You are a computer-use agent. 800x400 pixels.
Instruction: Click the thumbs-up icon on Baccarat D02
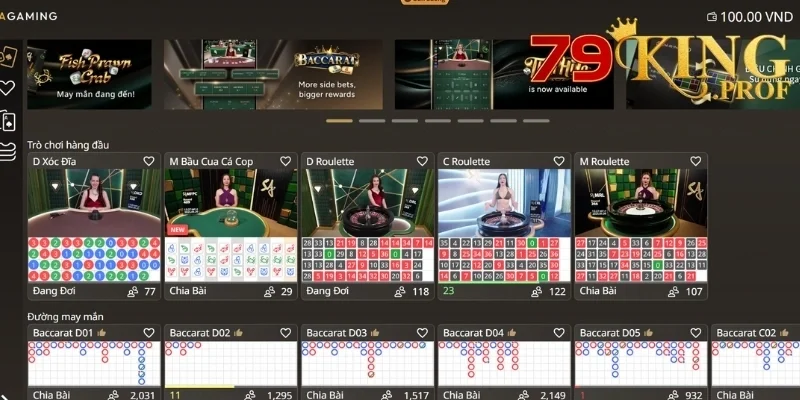pos(238,332)
